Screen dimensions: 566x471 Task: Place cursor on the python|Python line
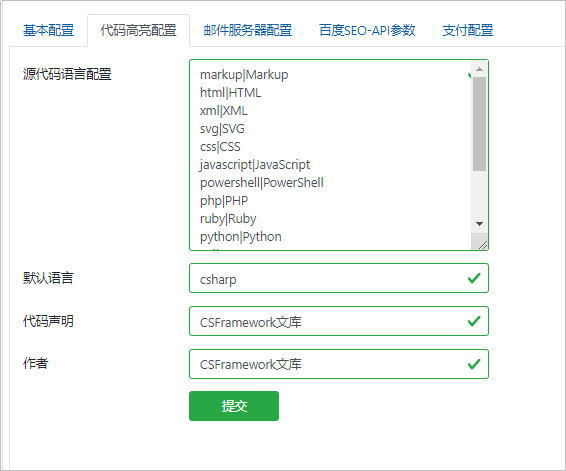[241, 237]
